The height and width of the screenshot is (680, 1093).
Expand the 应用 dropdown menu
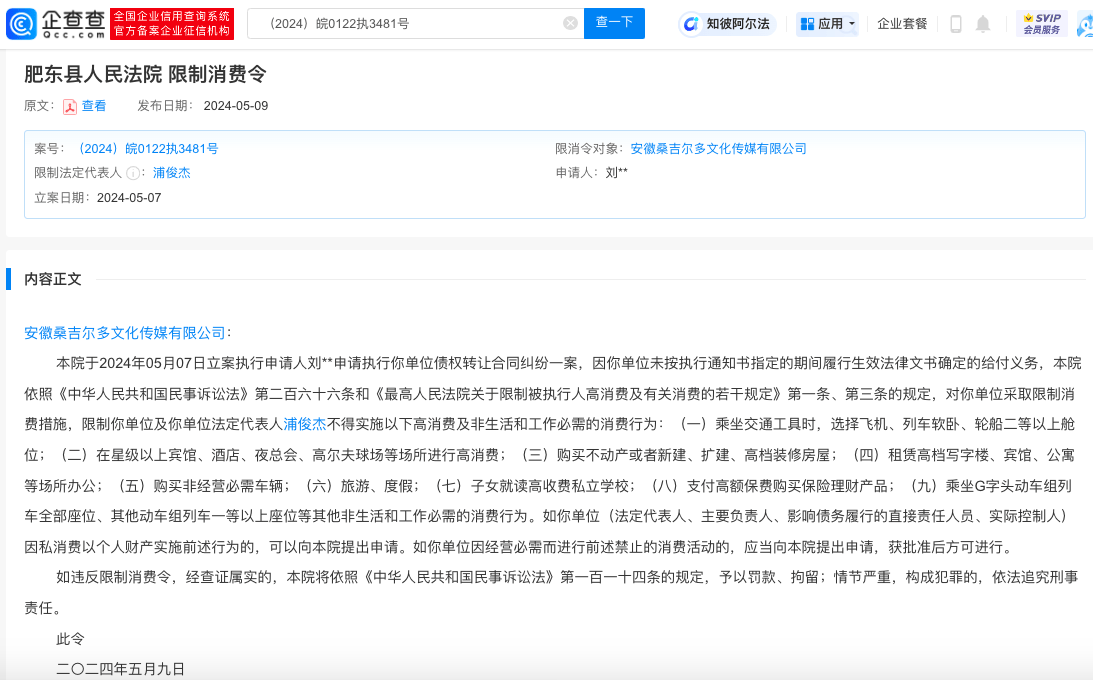[827, 24]
